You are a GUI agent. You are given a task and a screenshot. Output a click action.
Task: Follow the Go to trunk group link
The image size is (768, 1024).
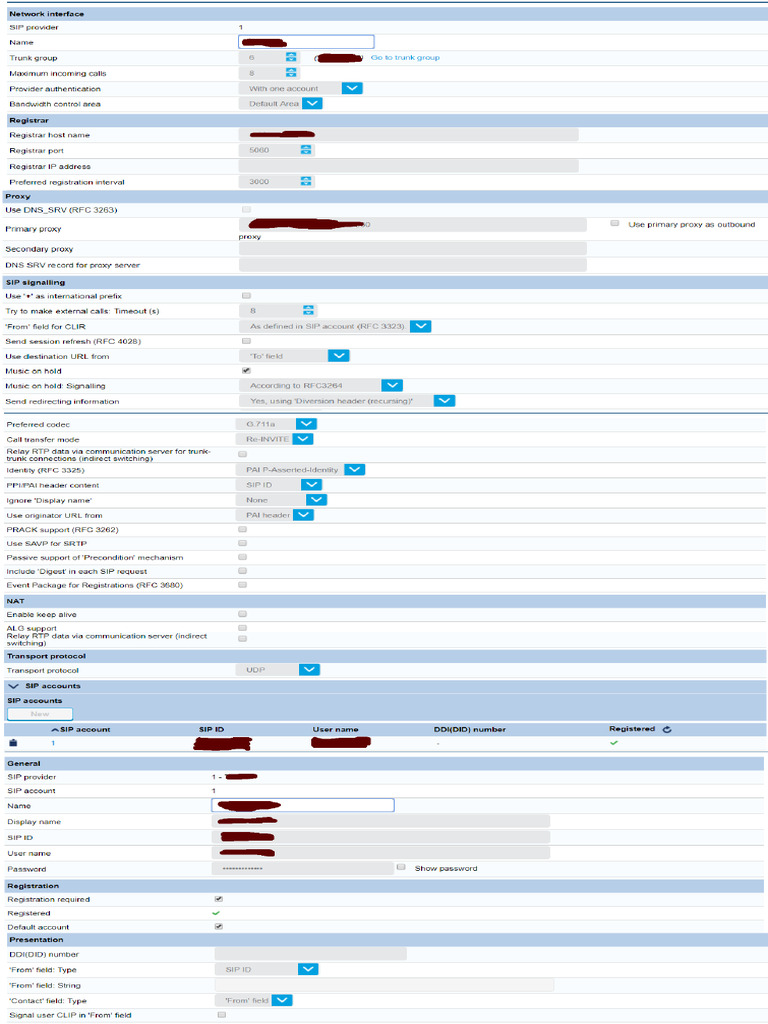tap(405, 57)
